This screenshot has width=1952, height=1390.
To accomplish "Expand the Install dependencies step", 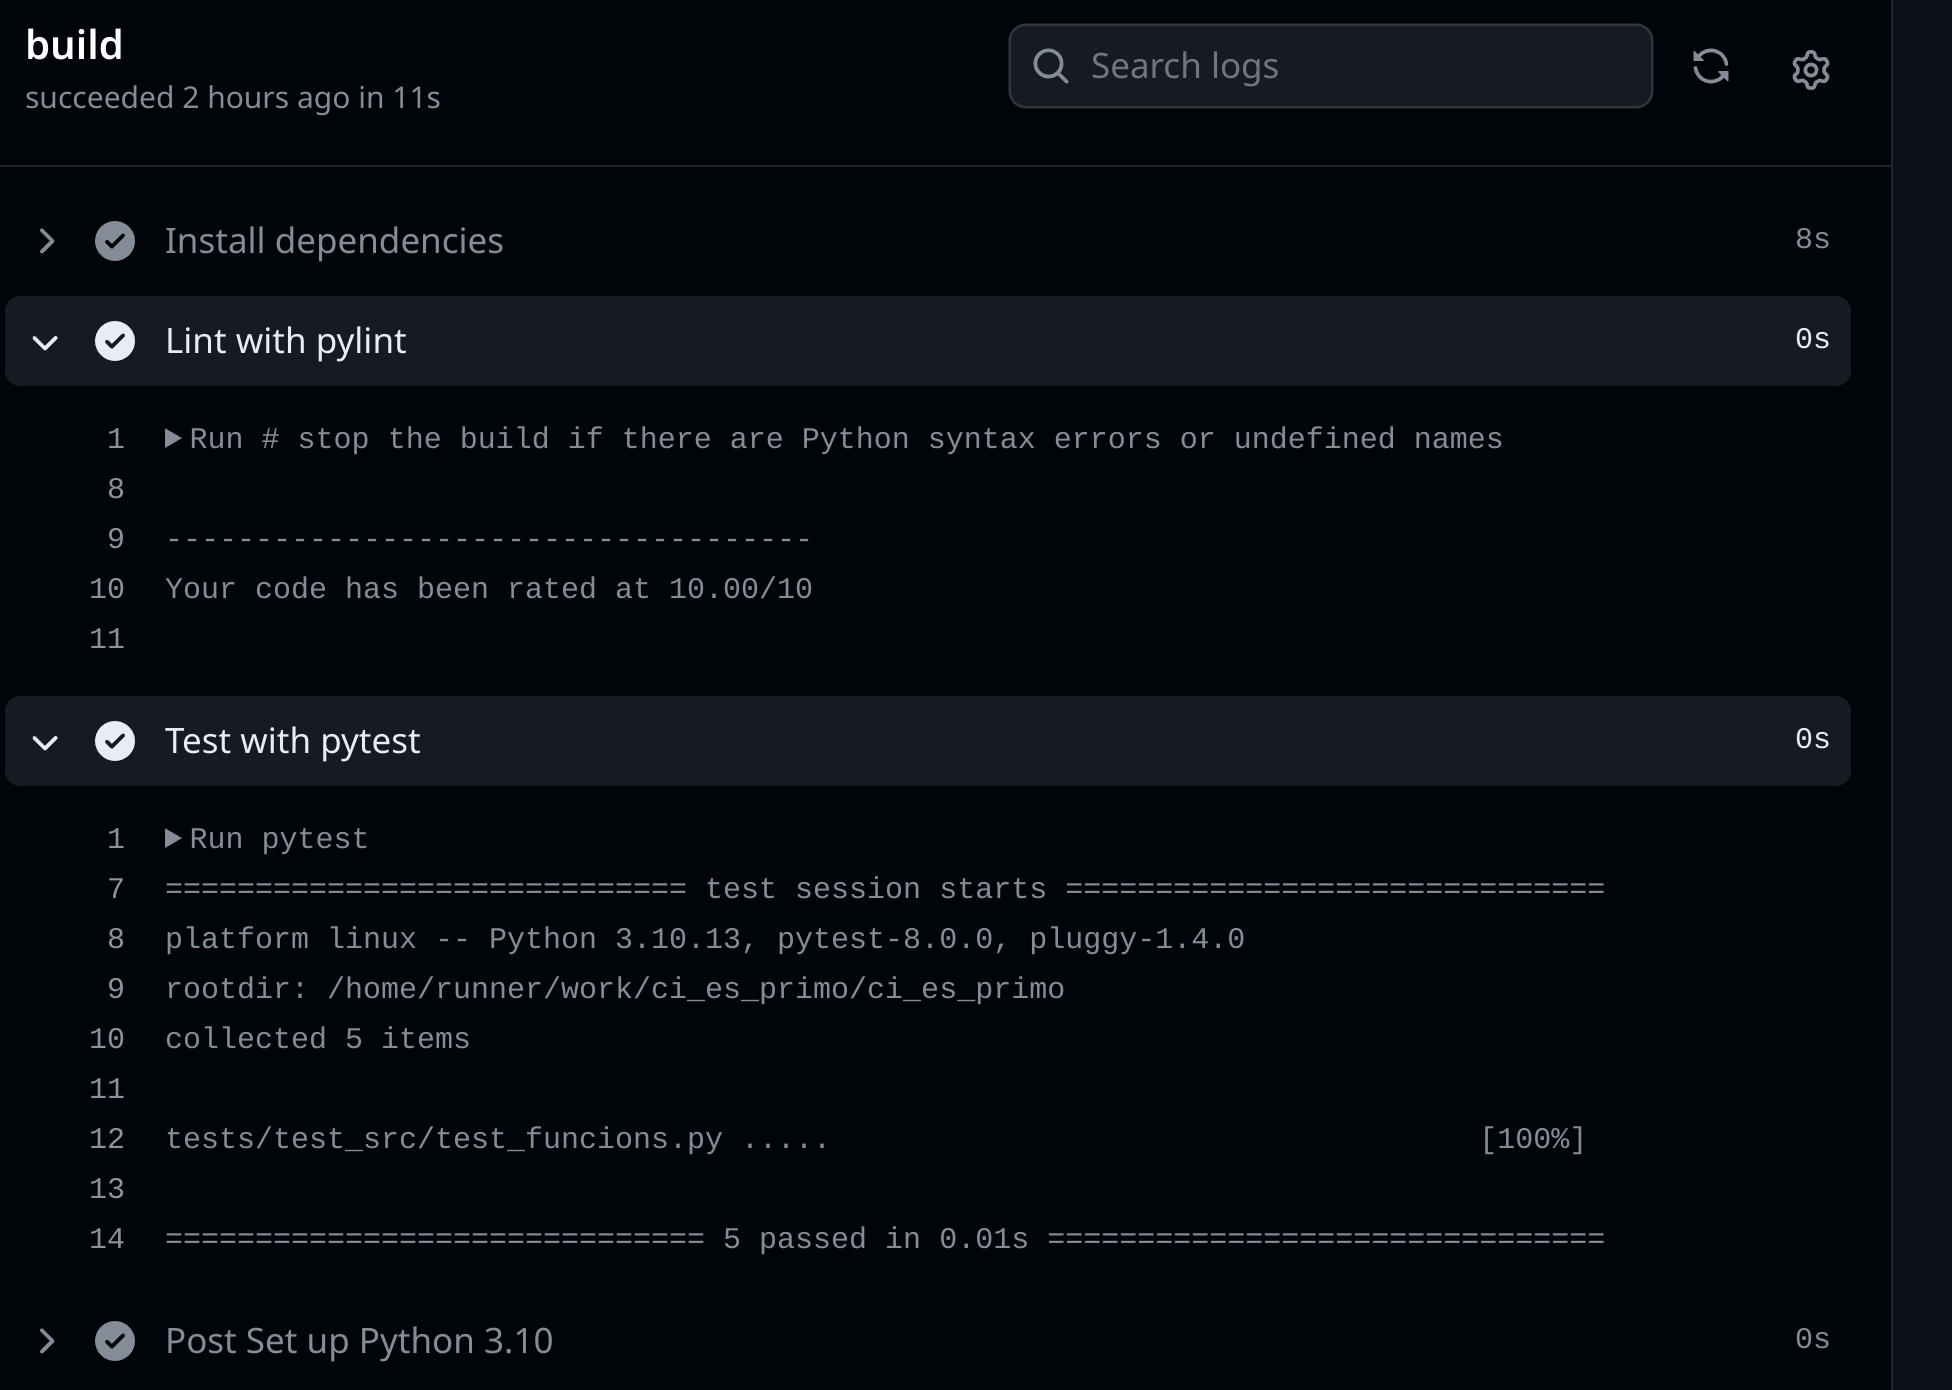I will pyautogui.click(x=46, y=241).
